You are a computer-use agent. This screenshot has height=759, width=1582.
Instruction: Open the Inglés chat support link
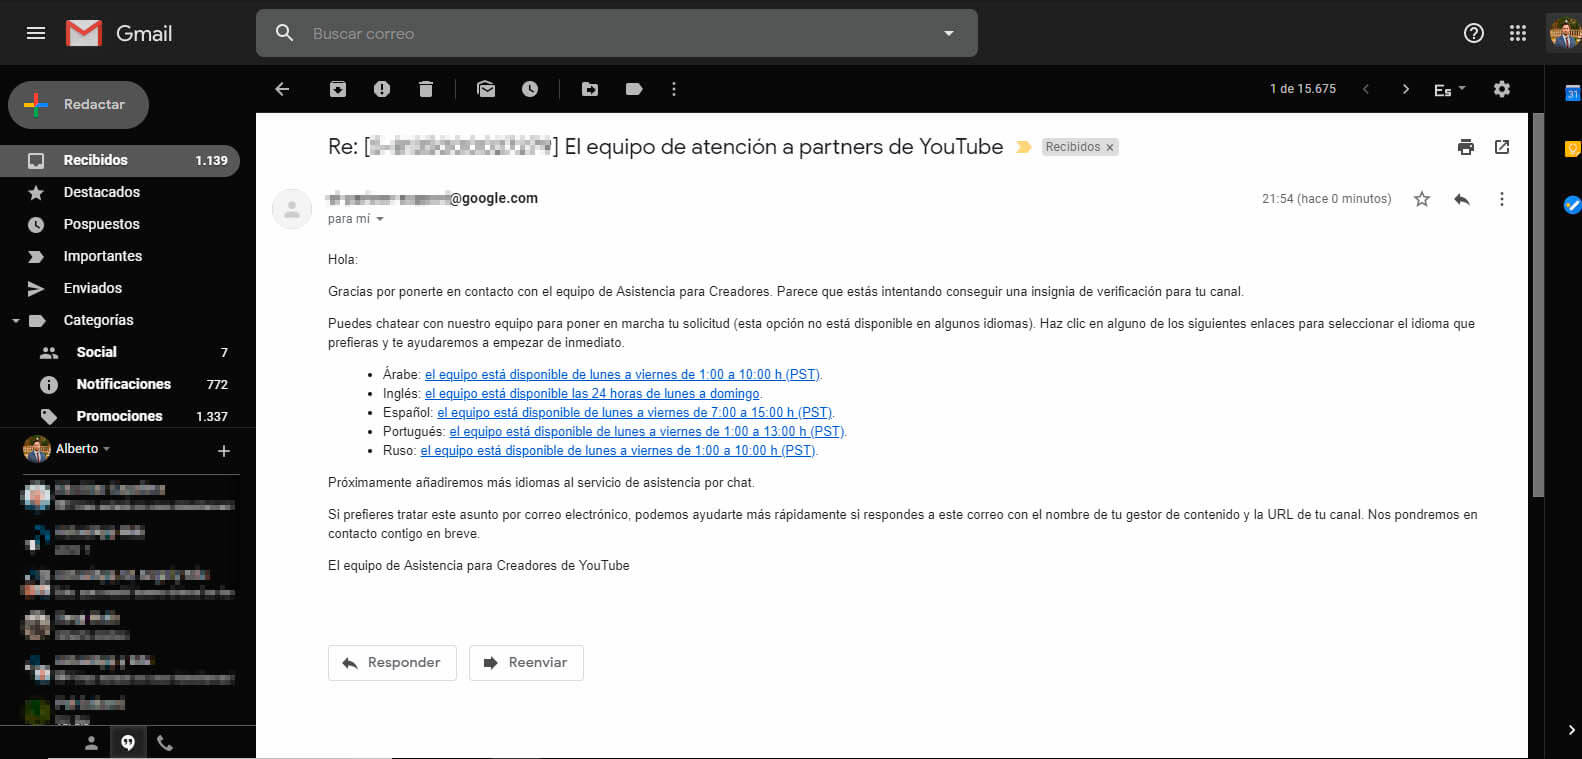coord(592,393)
